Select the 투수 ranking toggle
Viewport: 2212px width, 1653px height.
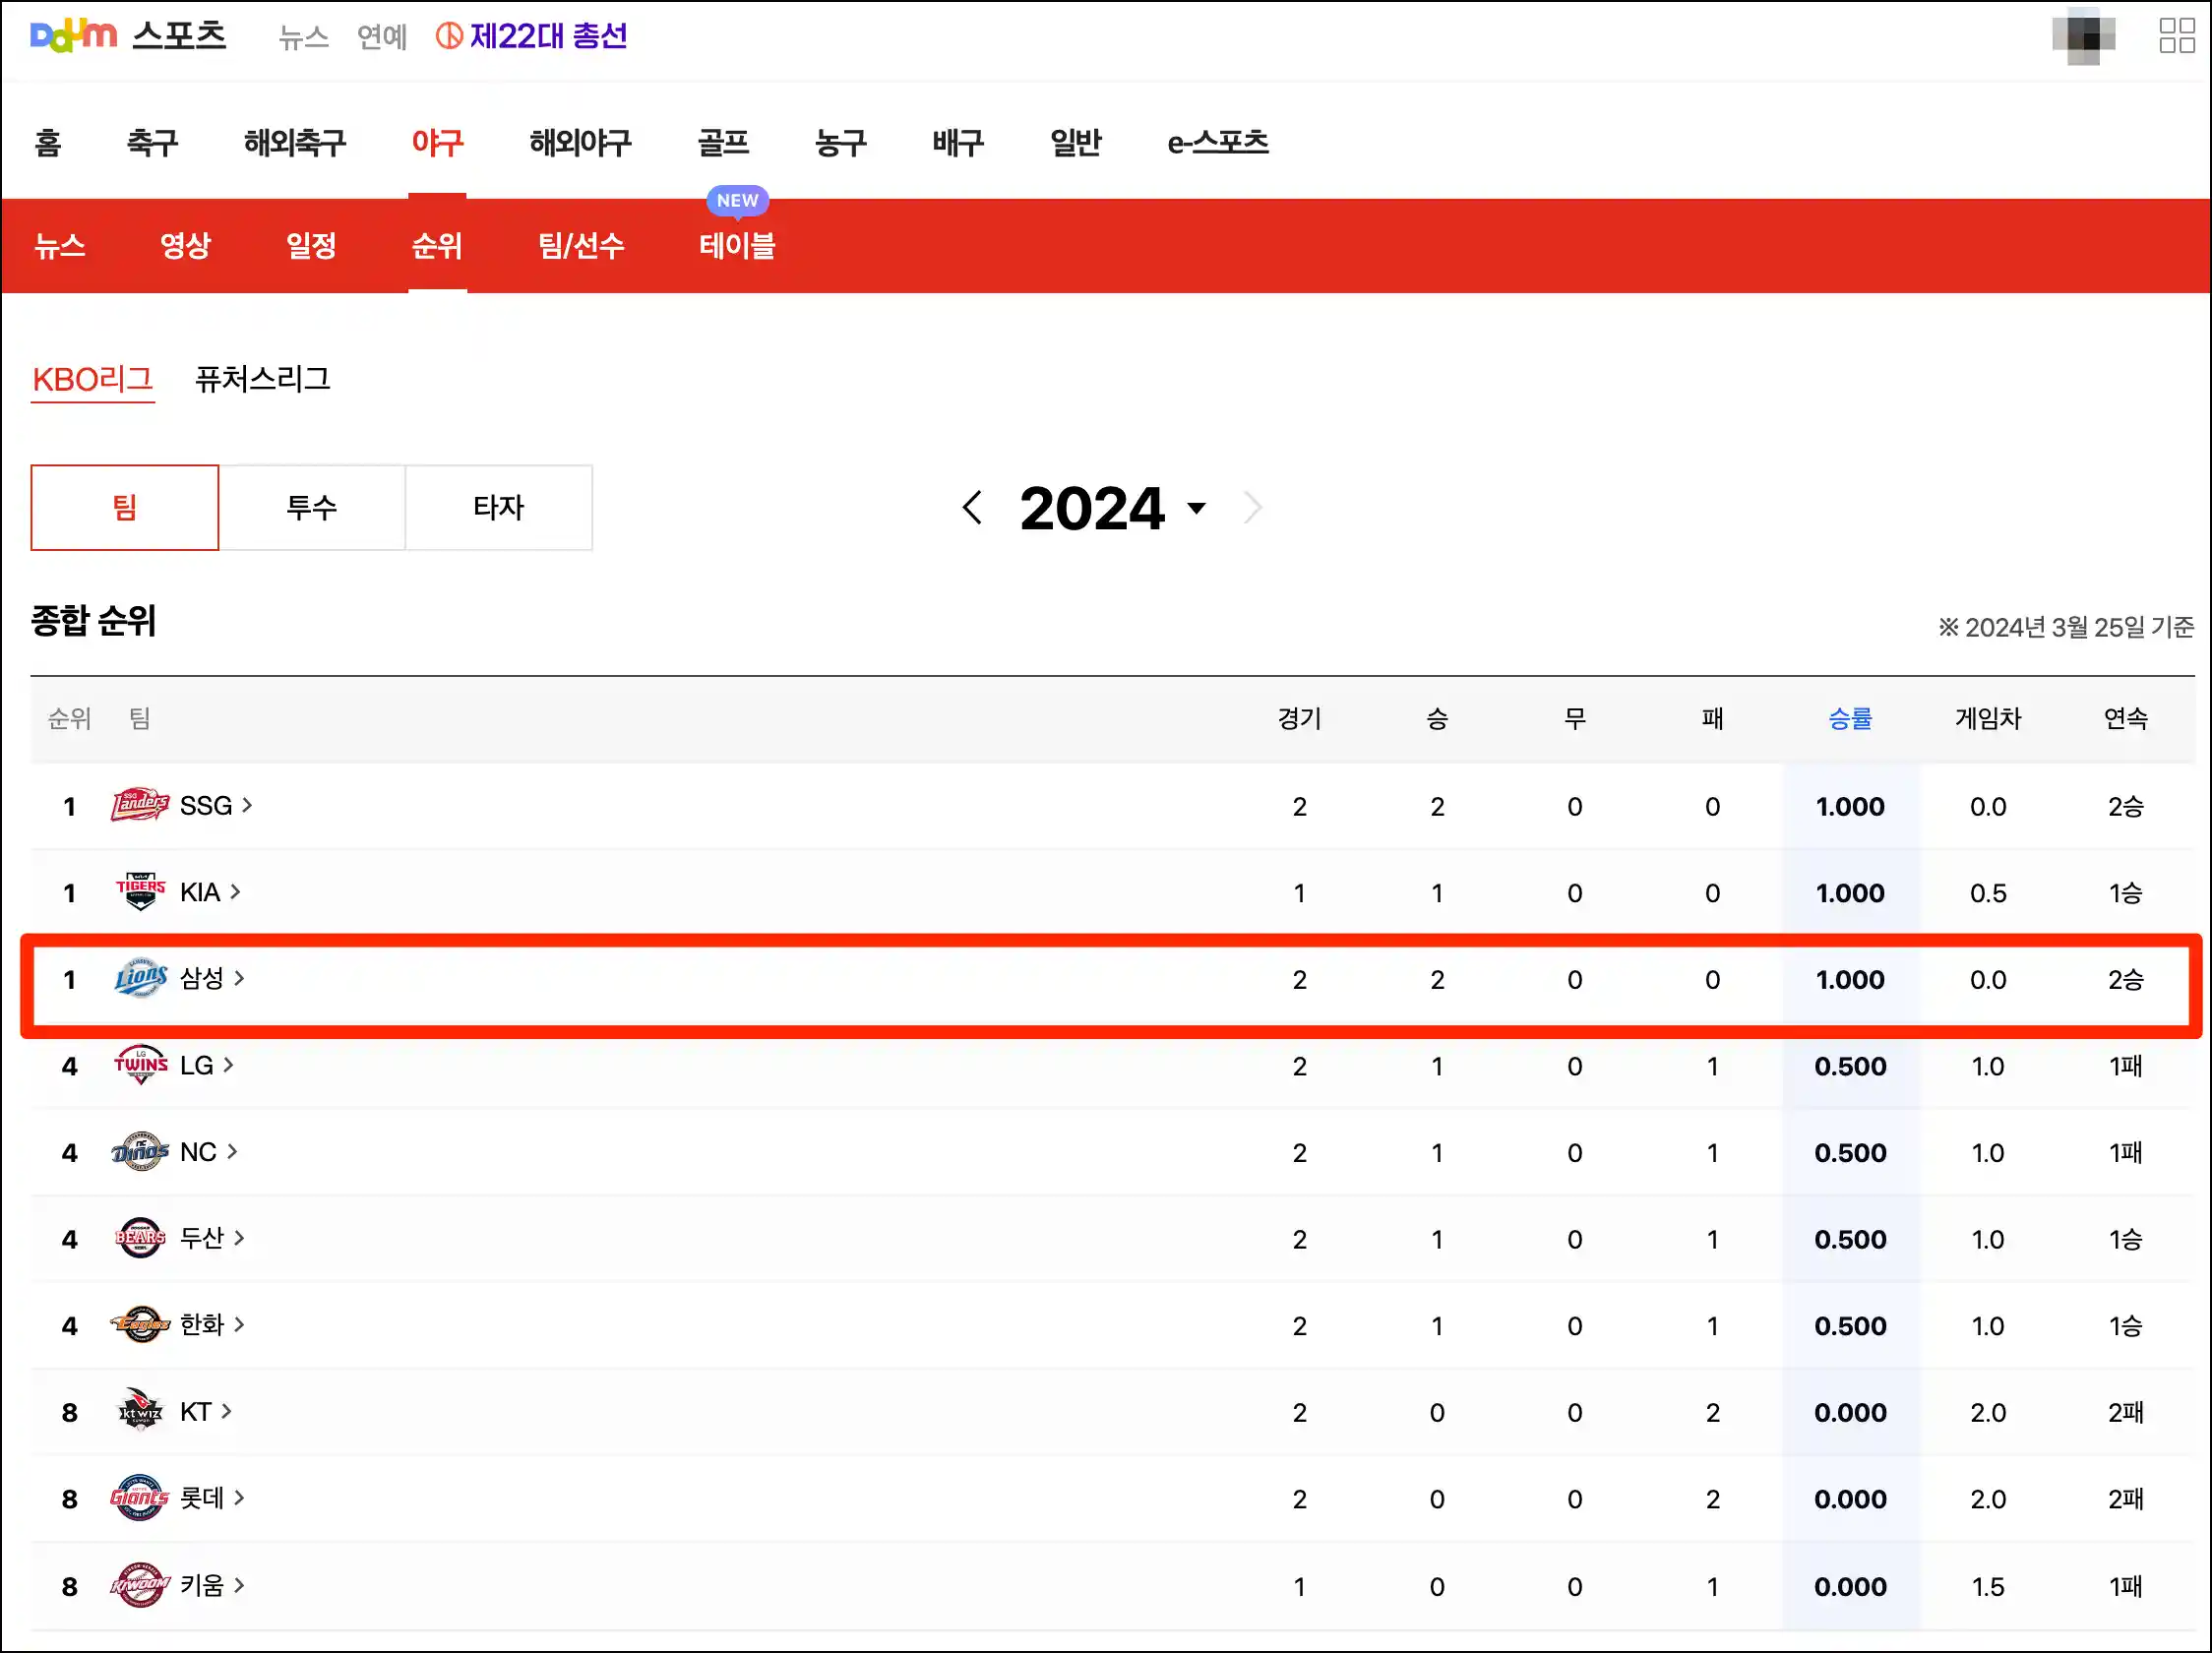click(312, 507)
